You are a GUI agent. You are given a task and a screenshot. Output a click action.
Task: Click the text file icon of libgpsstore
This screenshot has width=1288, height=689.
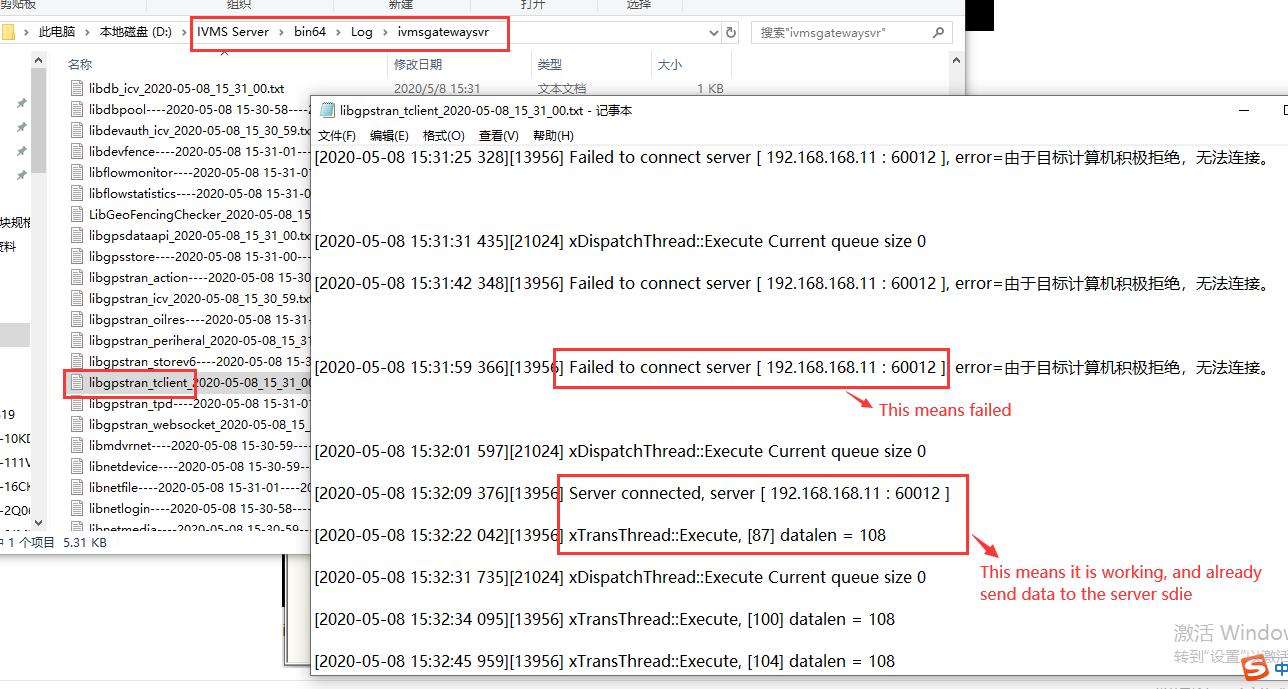coord(78,256)
